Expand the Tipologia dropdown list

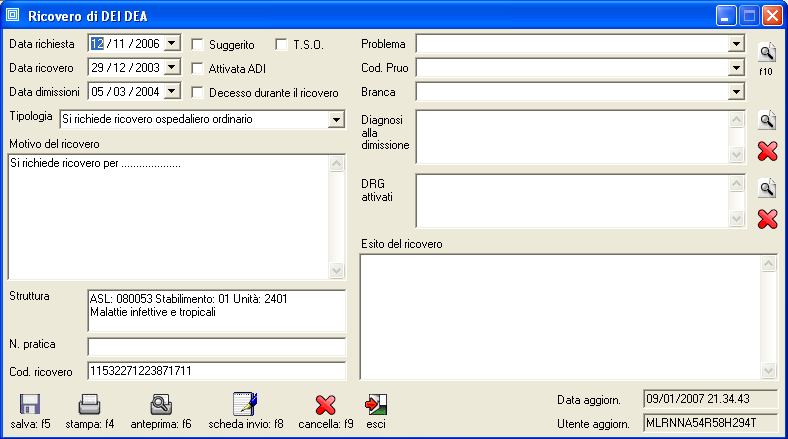336,120
